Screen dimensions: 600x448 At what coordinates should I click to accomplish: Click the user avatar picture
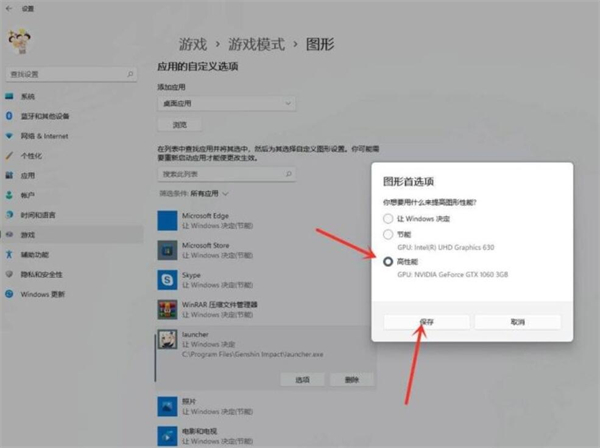[19, 41]
